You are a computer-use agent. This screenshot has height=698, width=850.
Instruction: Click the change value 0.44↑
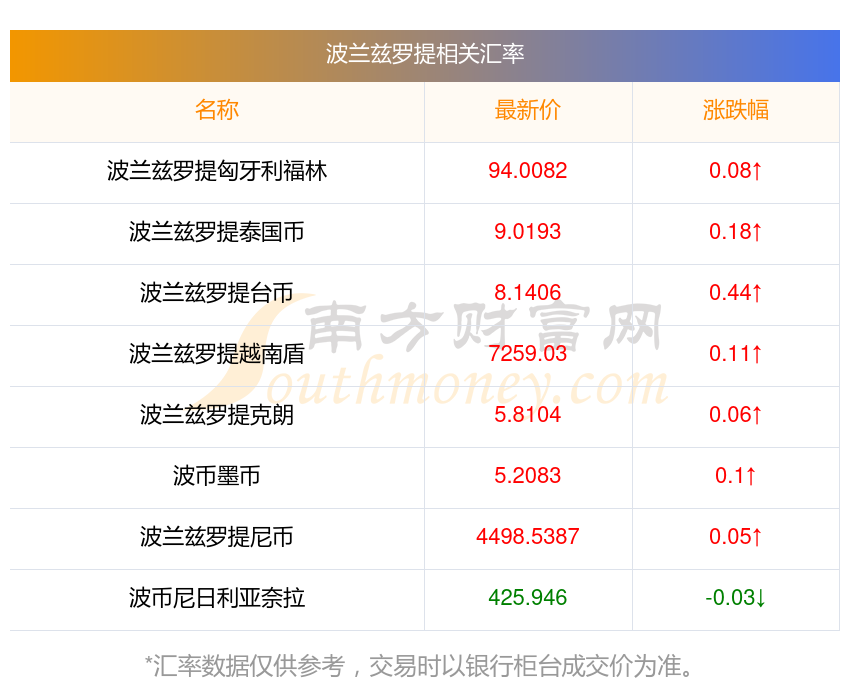click(736, 293)
